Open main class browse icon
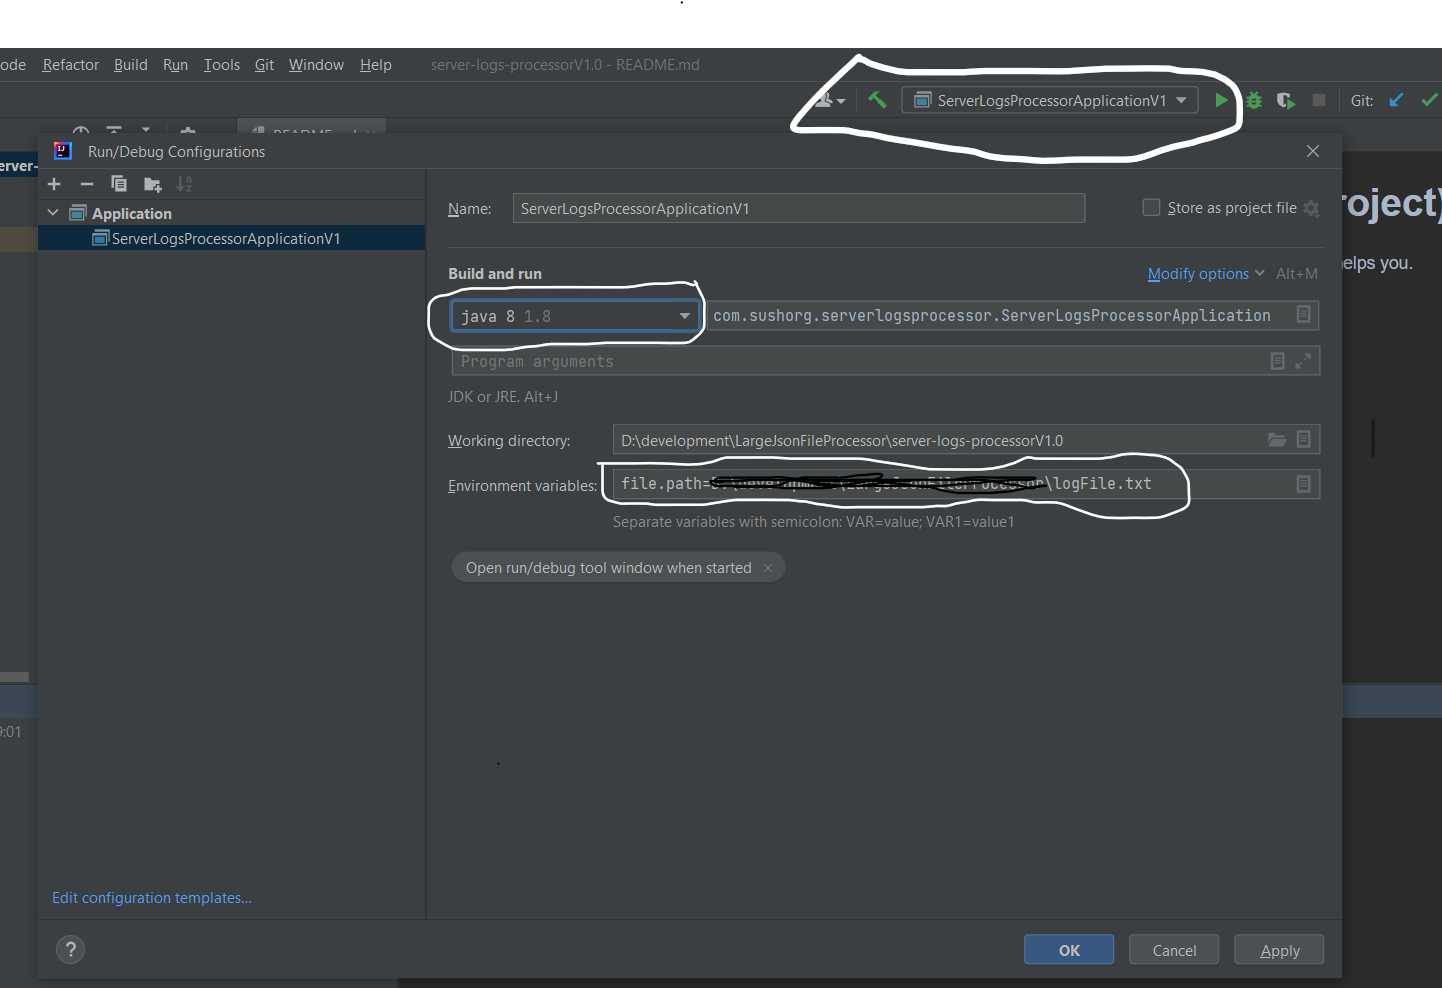Viewport: 1442px width, 988px height. (x=1304, y=315)
